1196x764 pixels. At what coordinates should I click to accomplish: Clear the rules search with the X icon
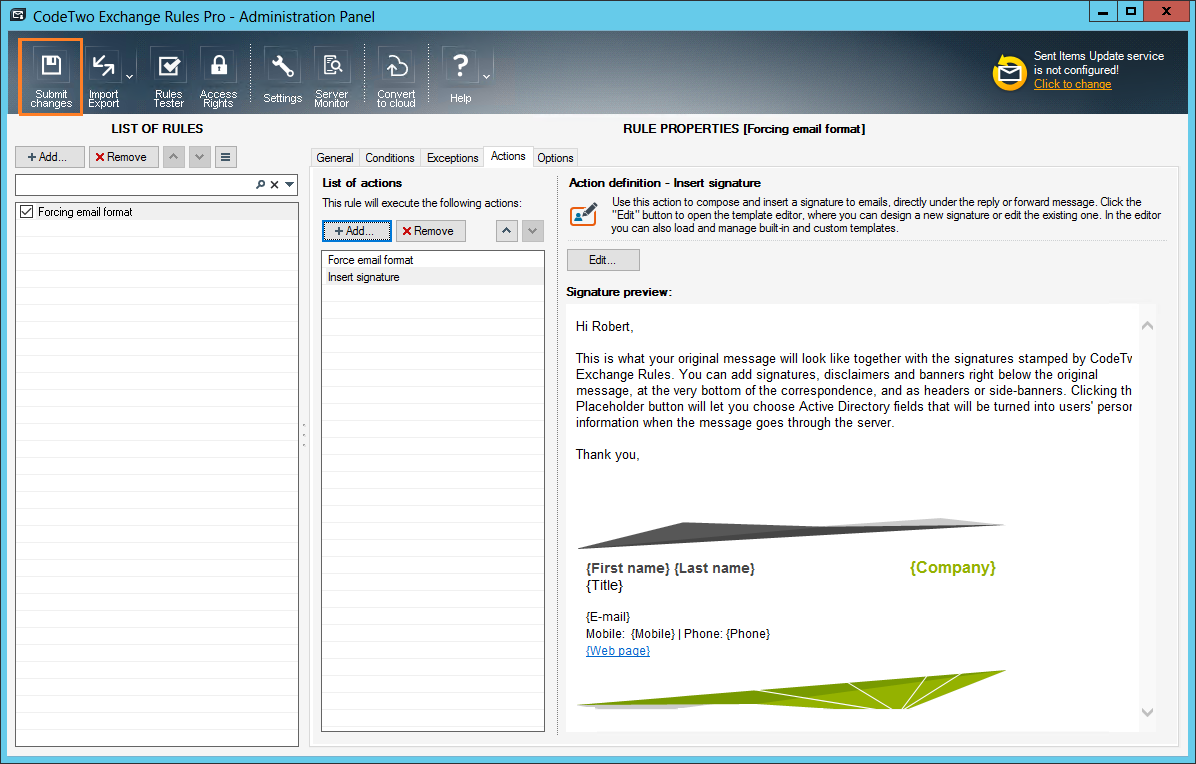[275, 185]
